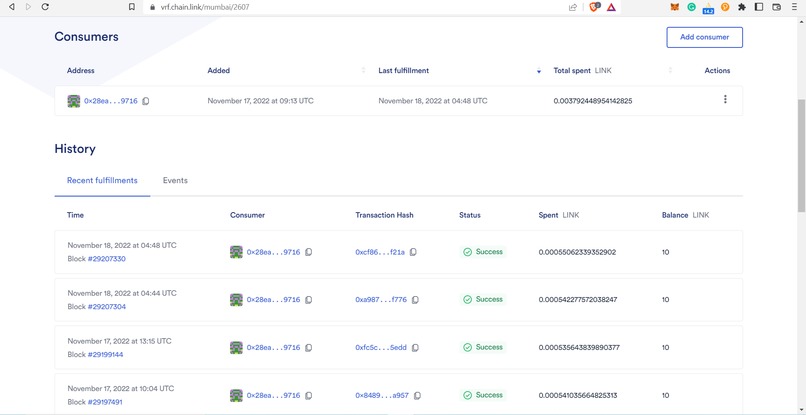
Task: Copy consumer address in the 10:04 UTC fulfillment row
Action: [308, 395]
